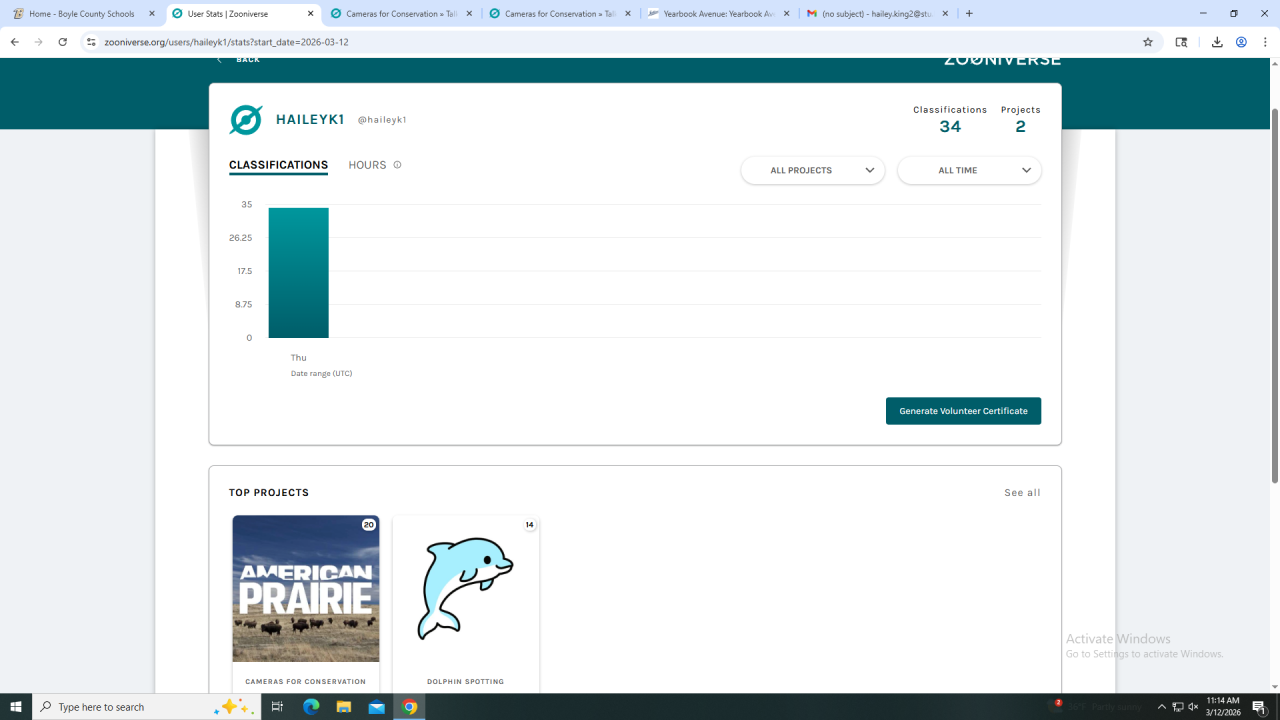The height and width of the screenshot is (720, 1280).
Task: Go back in browser history
Action: pyautogui.click(x=15, y=42)
